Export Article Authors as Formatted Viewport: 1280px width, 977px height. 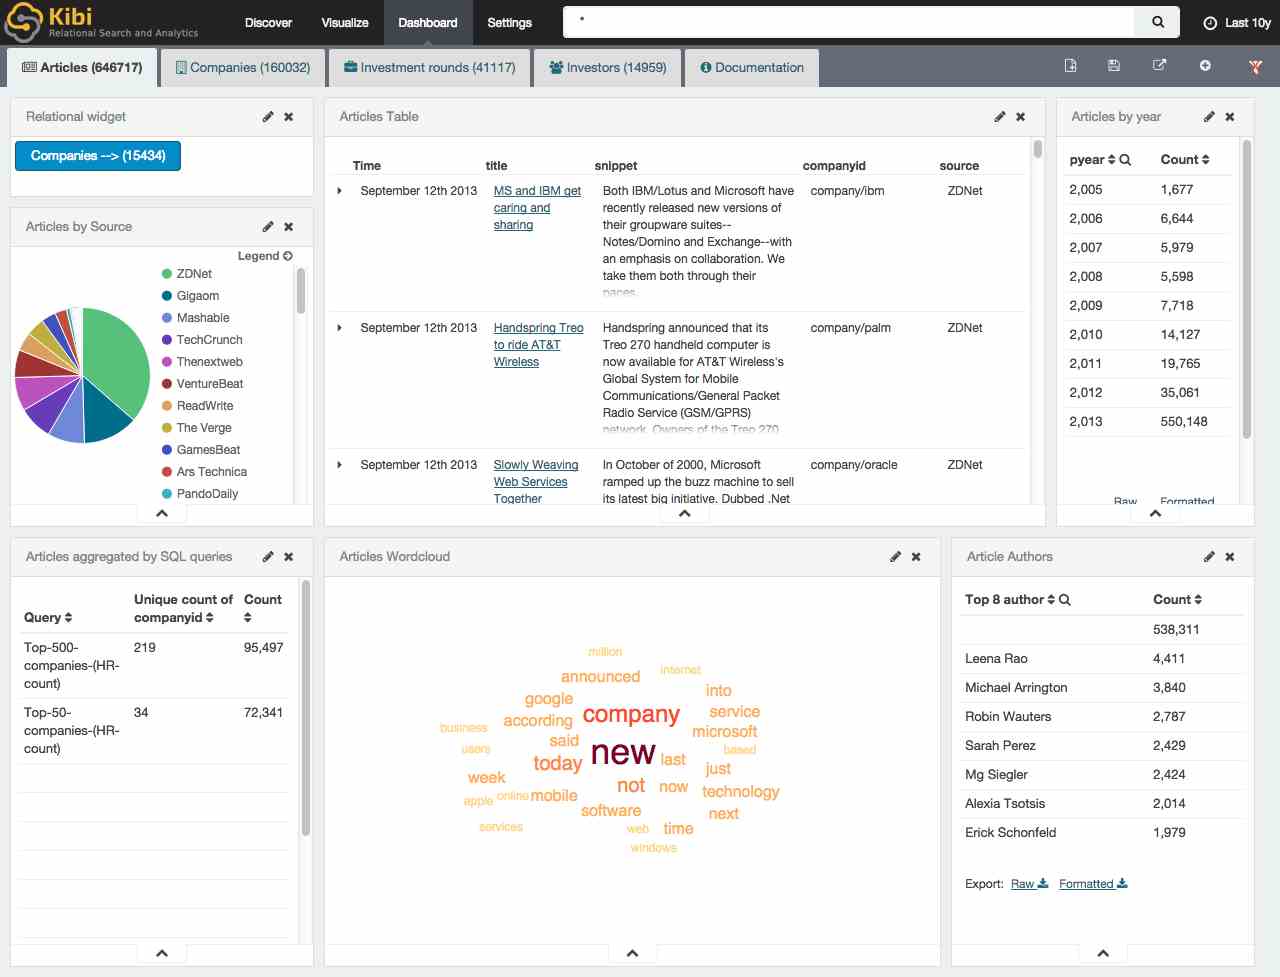[x=1093, y=884]
